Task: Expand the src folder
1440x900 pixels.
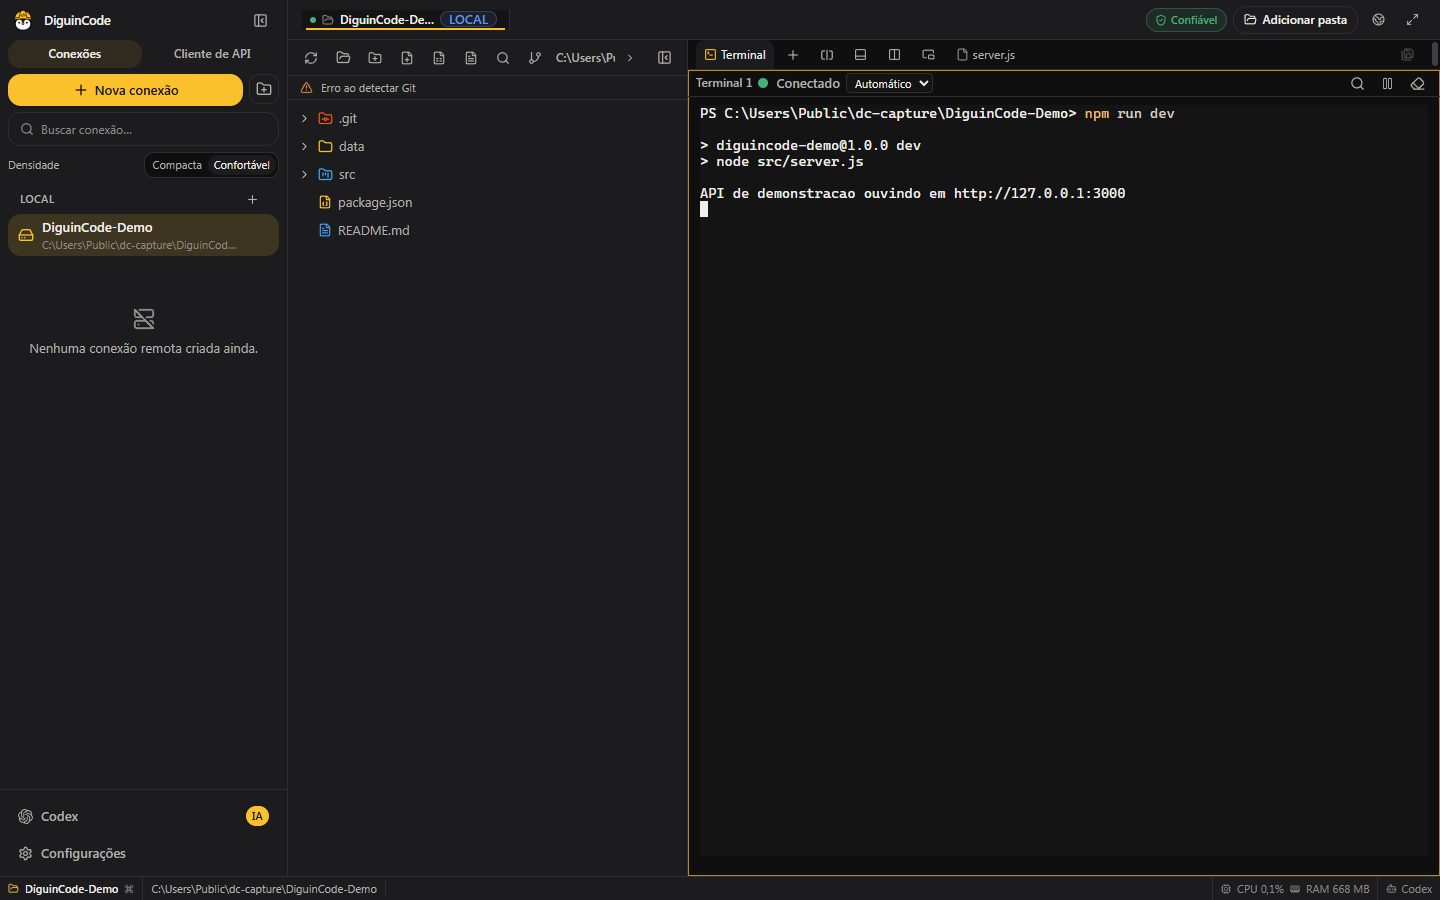Action: click(x=305, y=174)
